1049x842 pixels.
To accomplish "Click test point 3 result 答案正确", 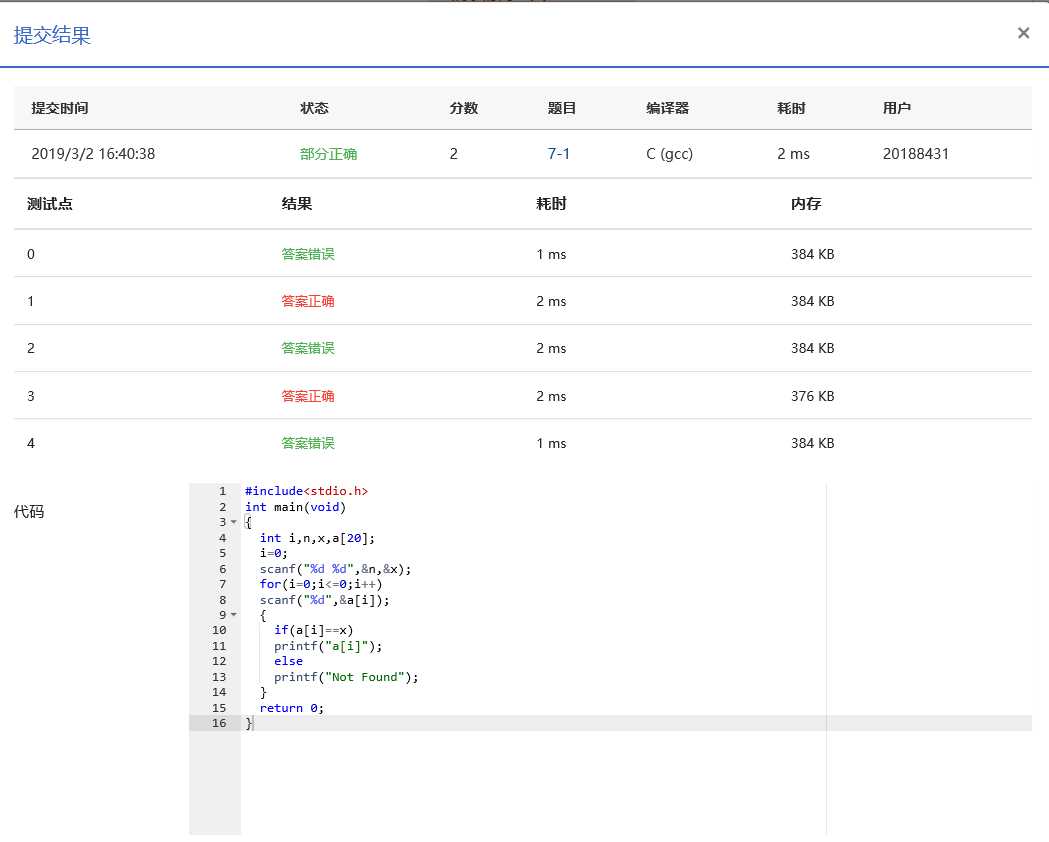I will (x=308, y=396).
